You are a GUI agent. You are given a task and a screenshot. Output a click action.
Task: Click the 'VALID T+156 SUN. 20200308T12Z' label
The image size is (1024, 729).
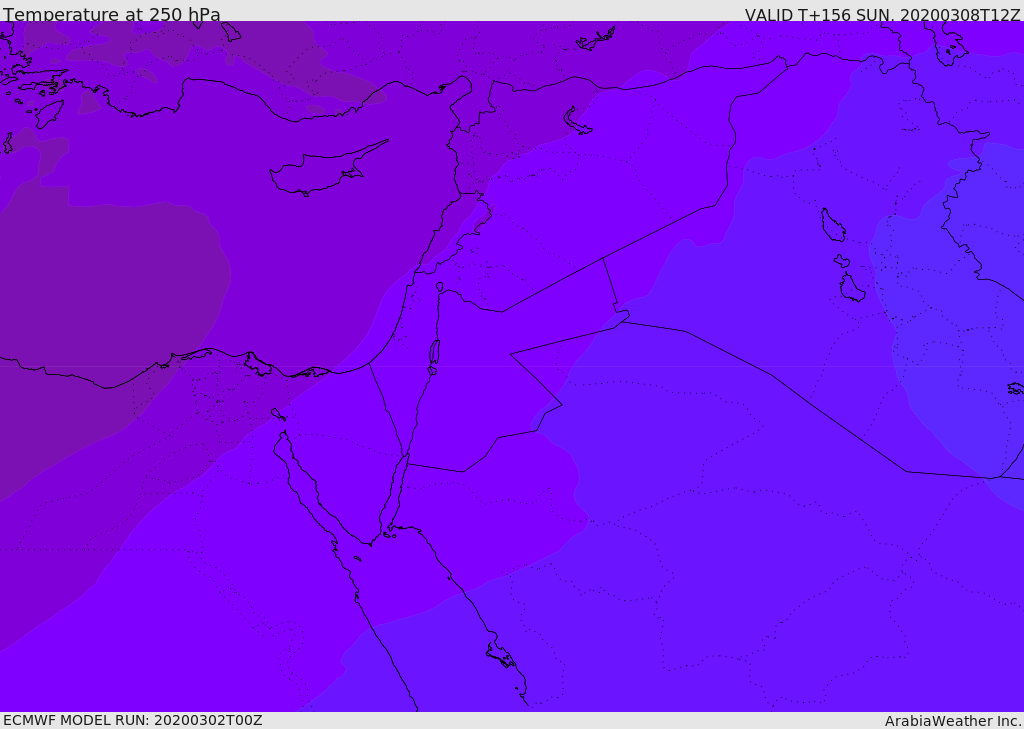(882, 15)
